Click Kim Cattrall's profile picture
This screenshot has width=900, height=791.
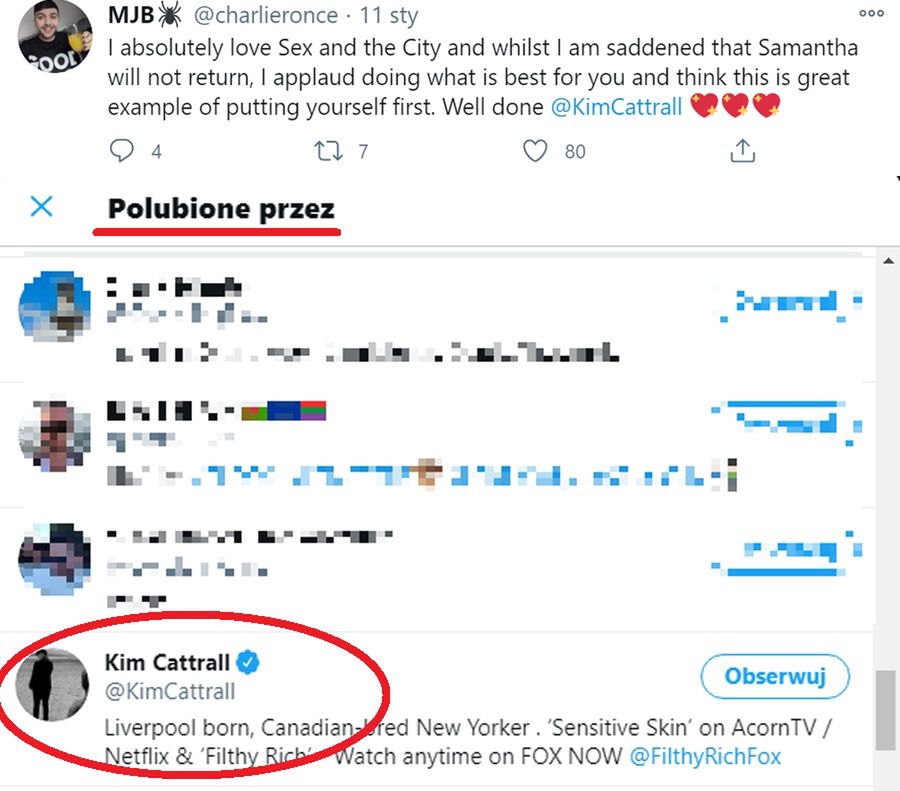pyautogui.click(x=54, y=685)
